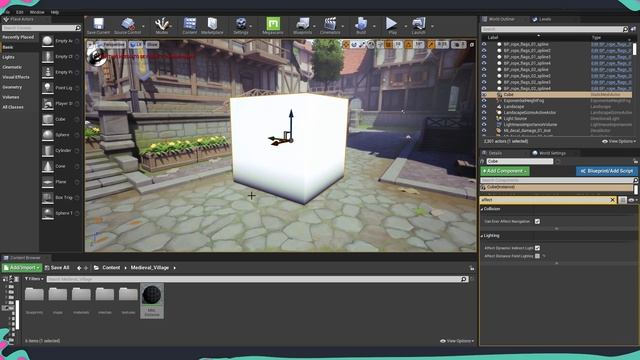Select Empty Pawn in Place Actors list

(60, 72)
